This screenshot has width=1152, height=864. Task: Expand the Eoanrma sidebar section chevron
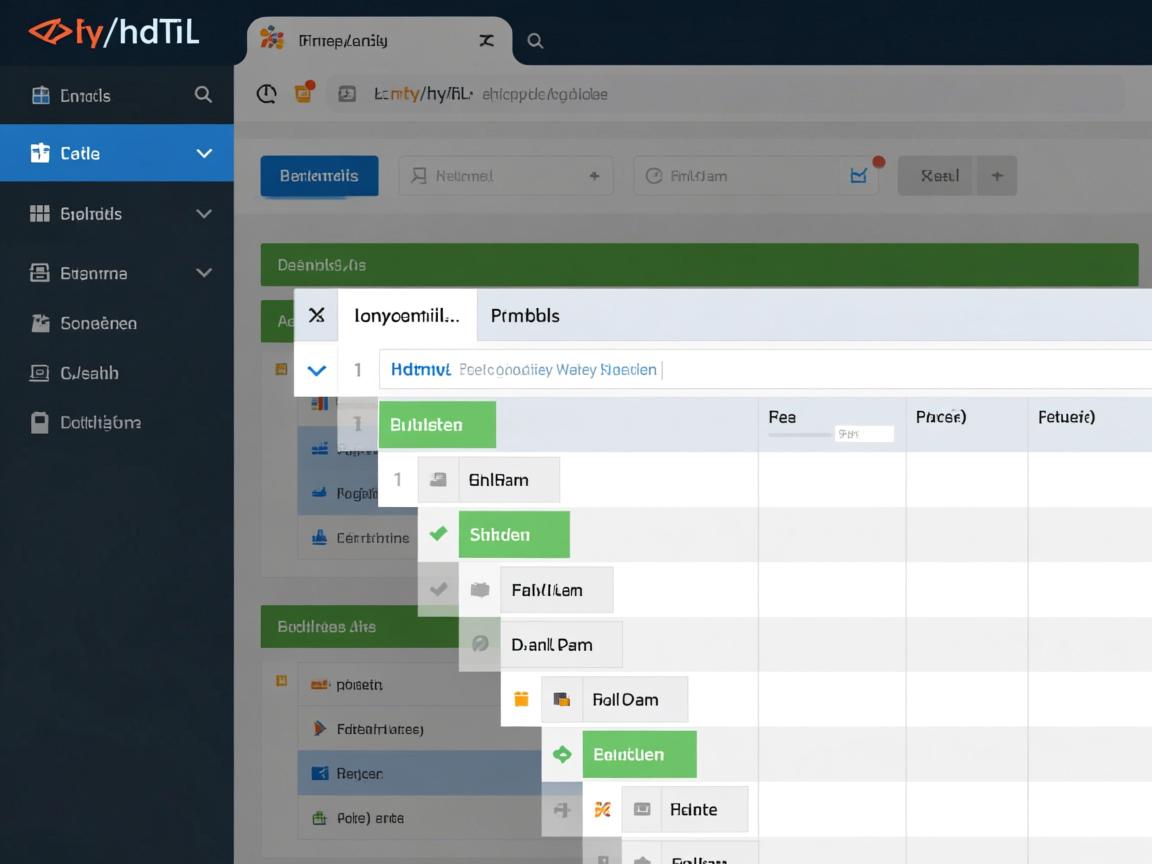click(x=204, y=272)
